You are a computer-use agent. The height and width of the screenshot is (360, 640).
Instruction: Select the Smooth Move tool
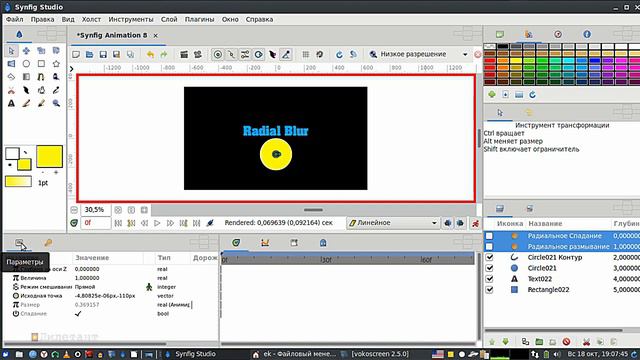tap(26, 51)
